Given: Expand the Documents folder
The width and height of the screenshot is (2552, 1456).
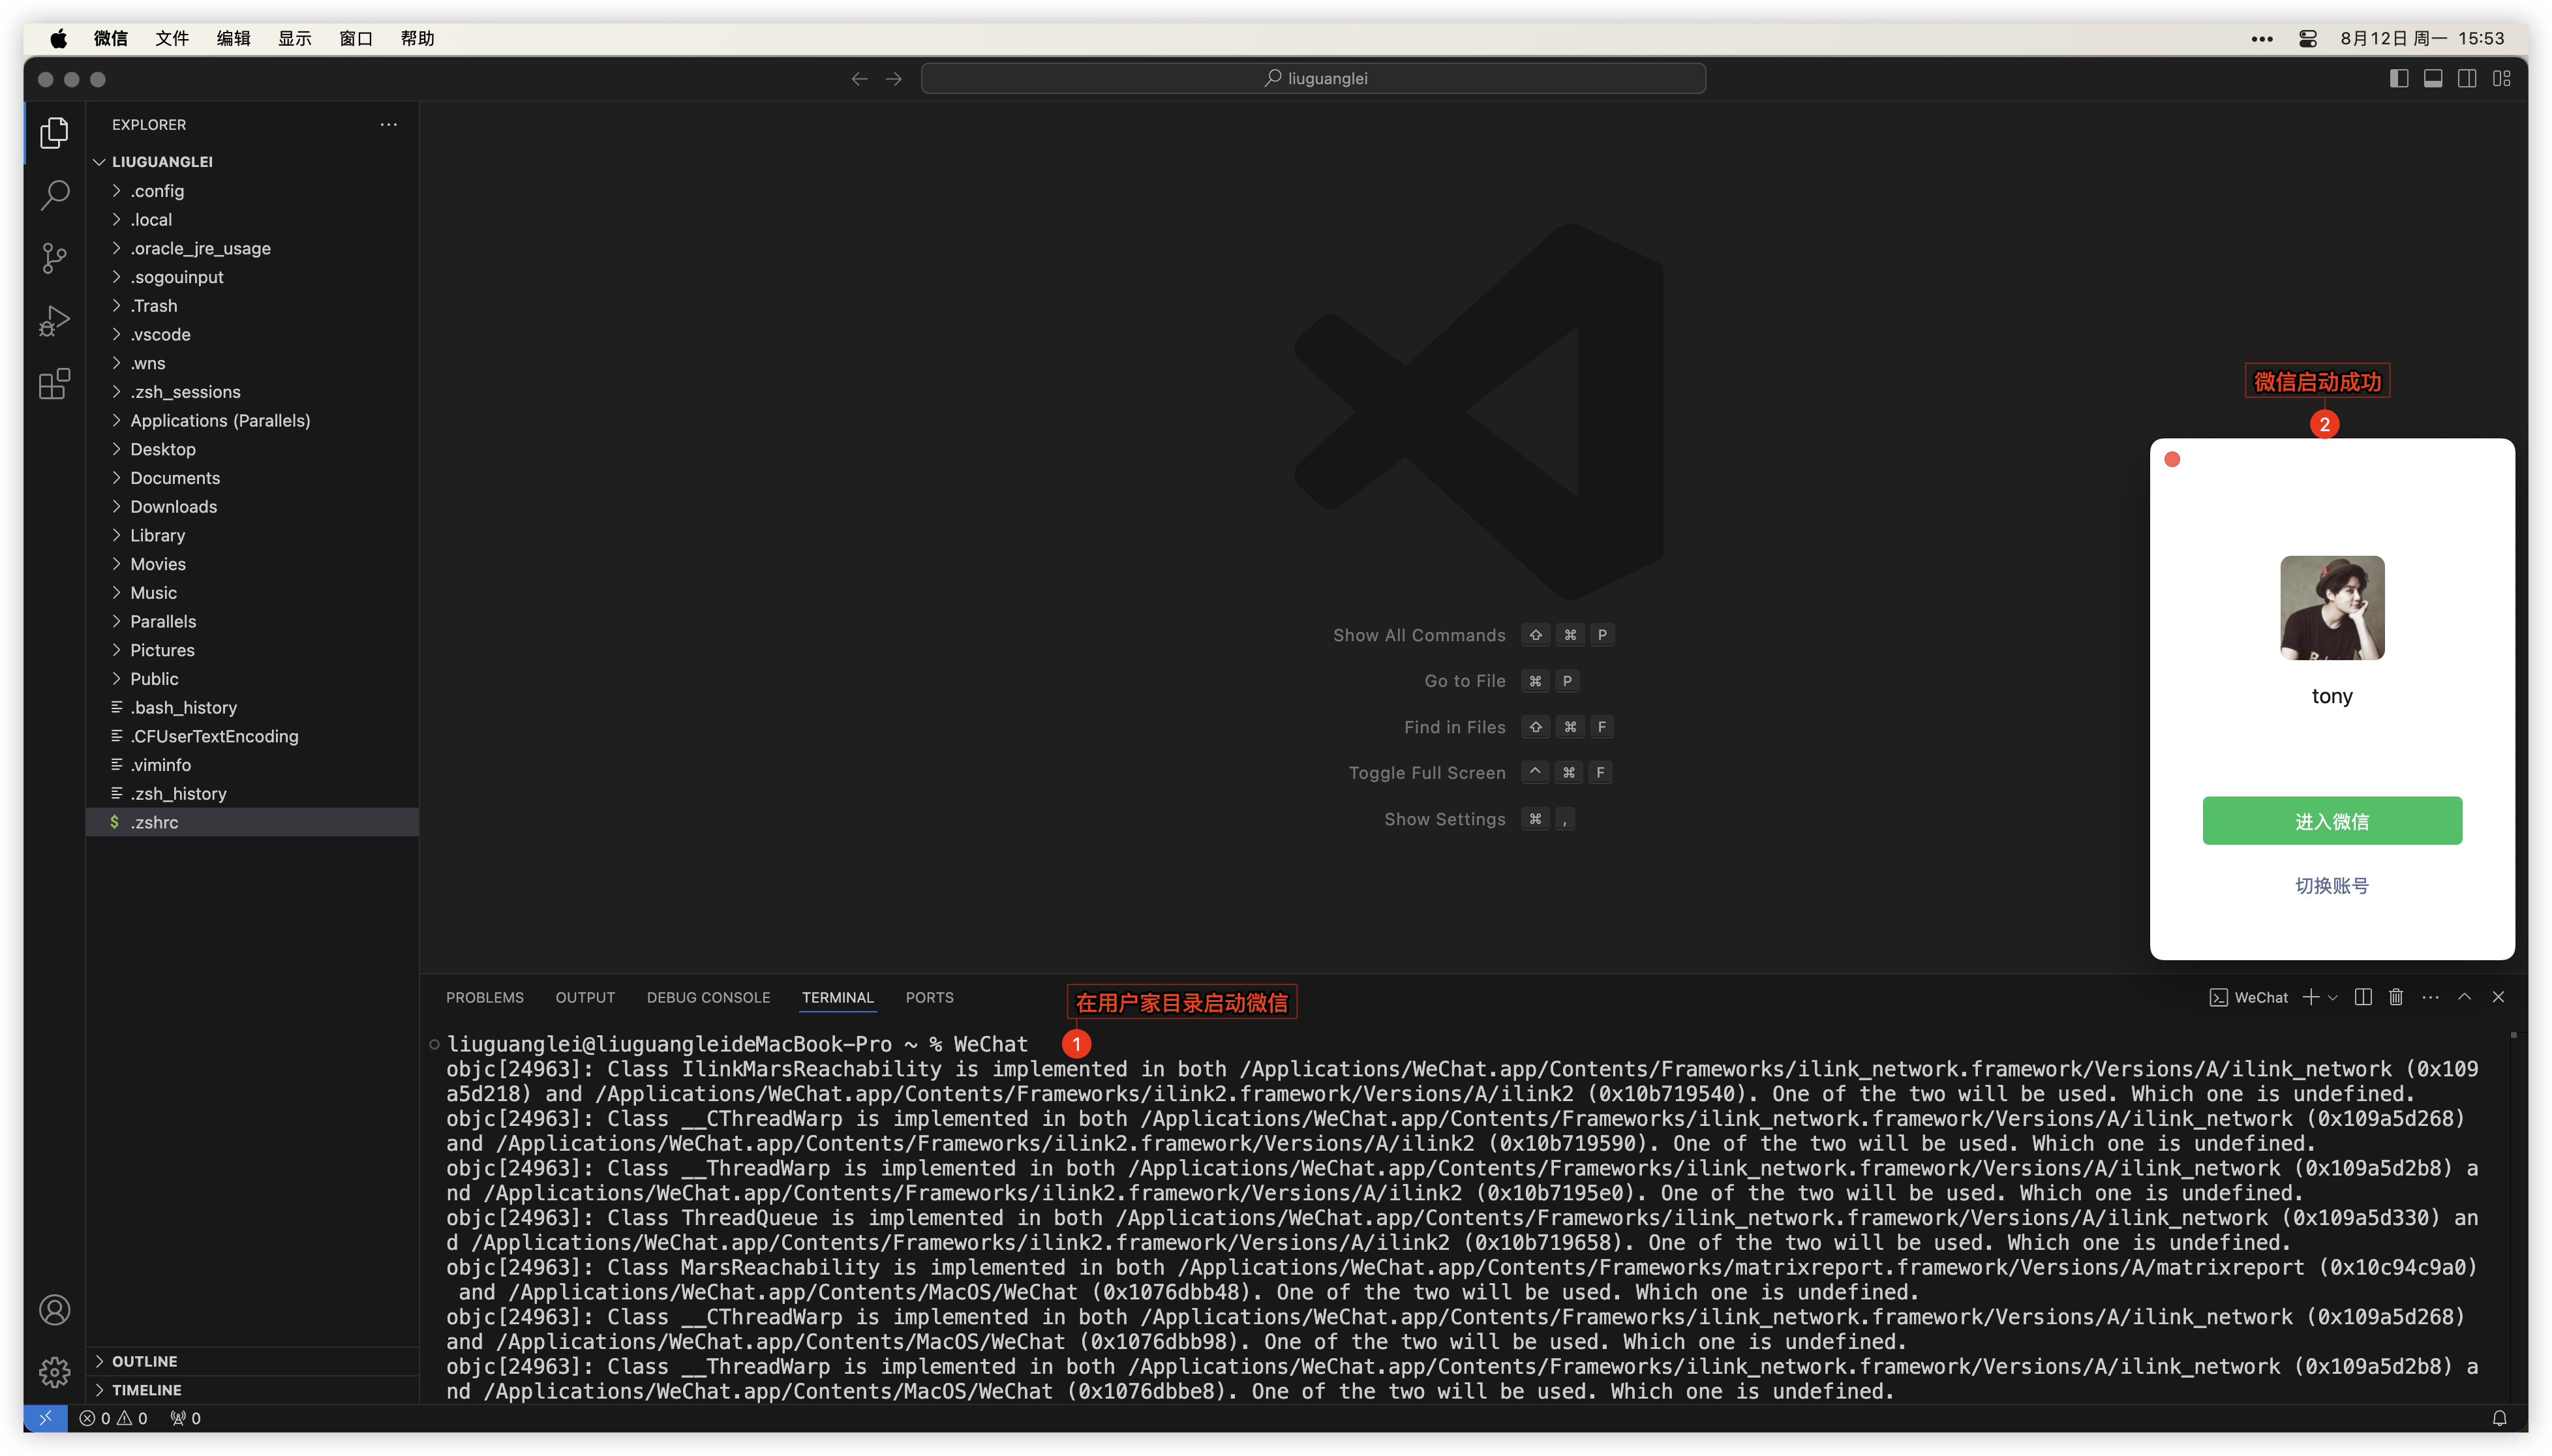Looking at the screenshot, I should coord(175,478).
